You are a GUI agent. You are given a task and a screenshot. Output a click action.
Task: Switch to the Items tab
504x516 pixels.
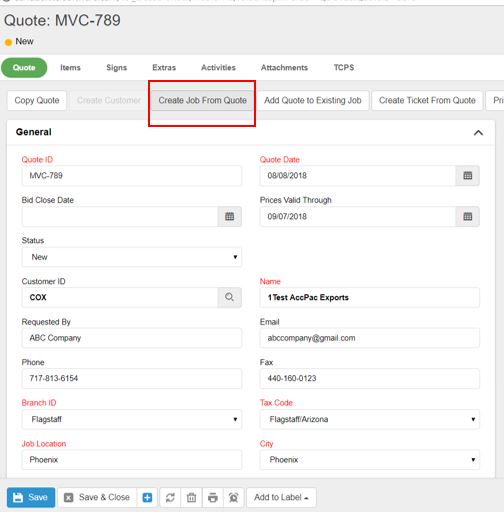70,68
